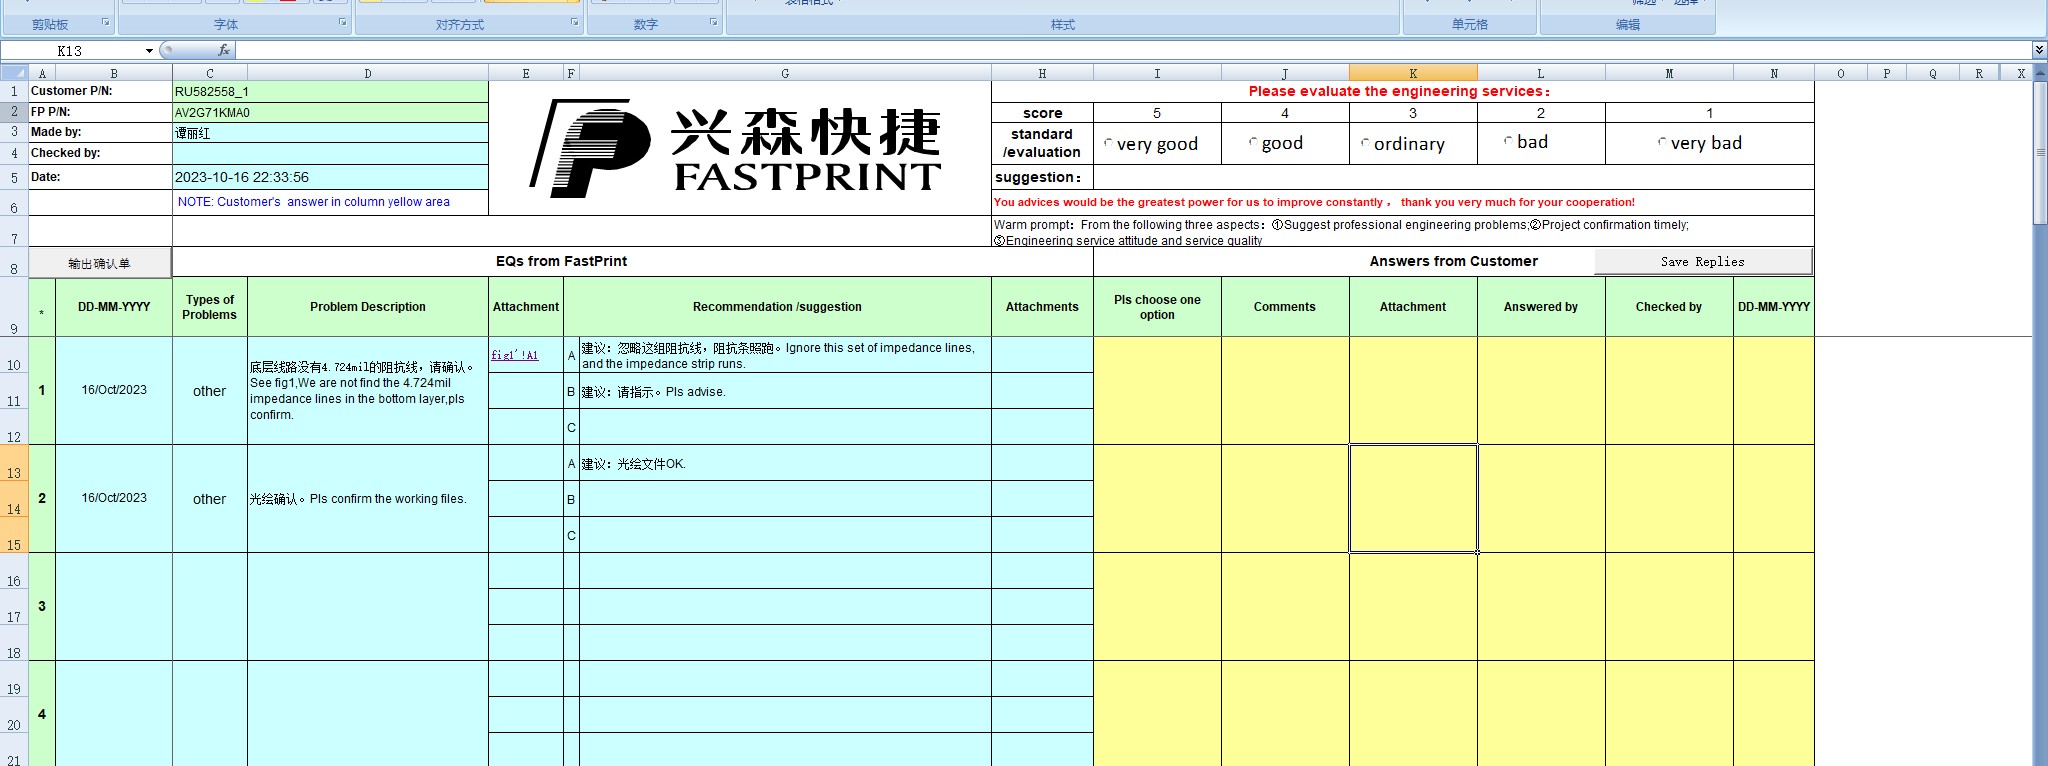Select column header D
2048x766 pixels.
[x=368, y=73]
